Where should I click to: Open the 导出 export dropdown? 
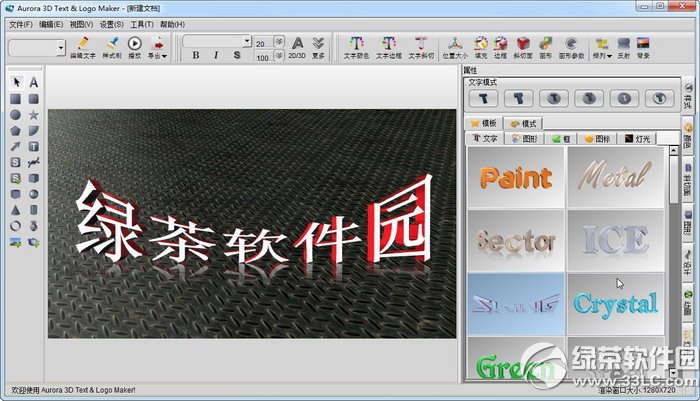click(158, 47)
